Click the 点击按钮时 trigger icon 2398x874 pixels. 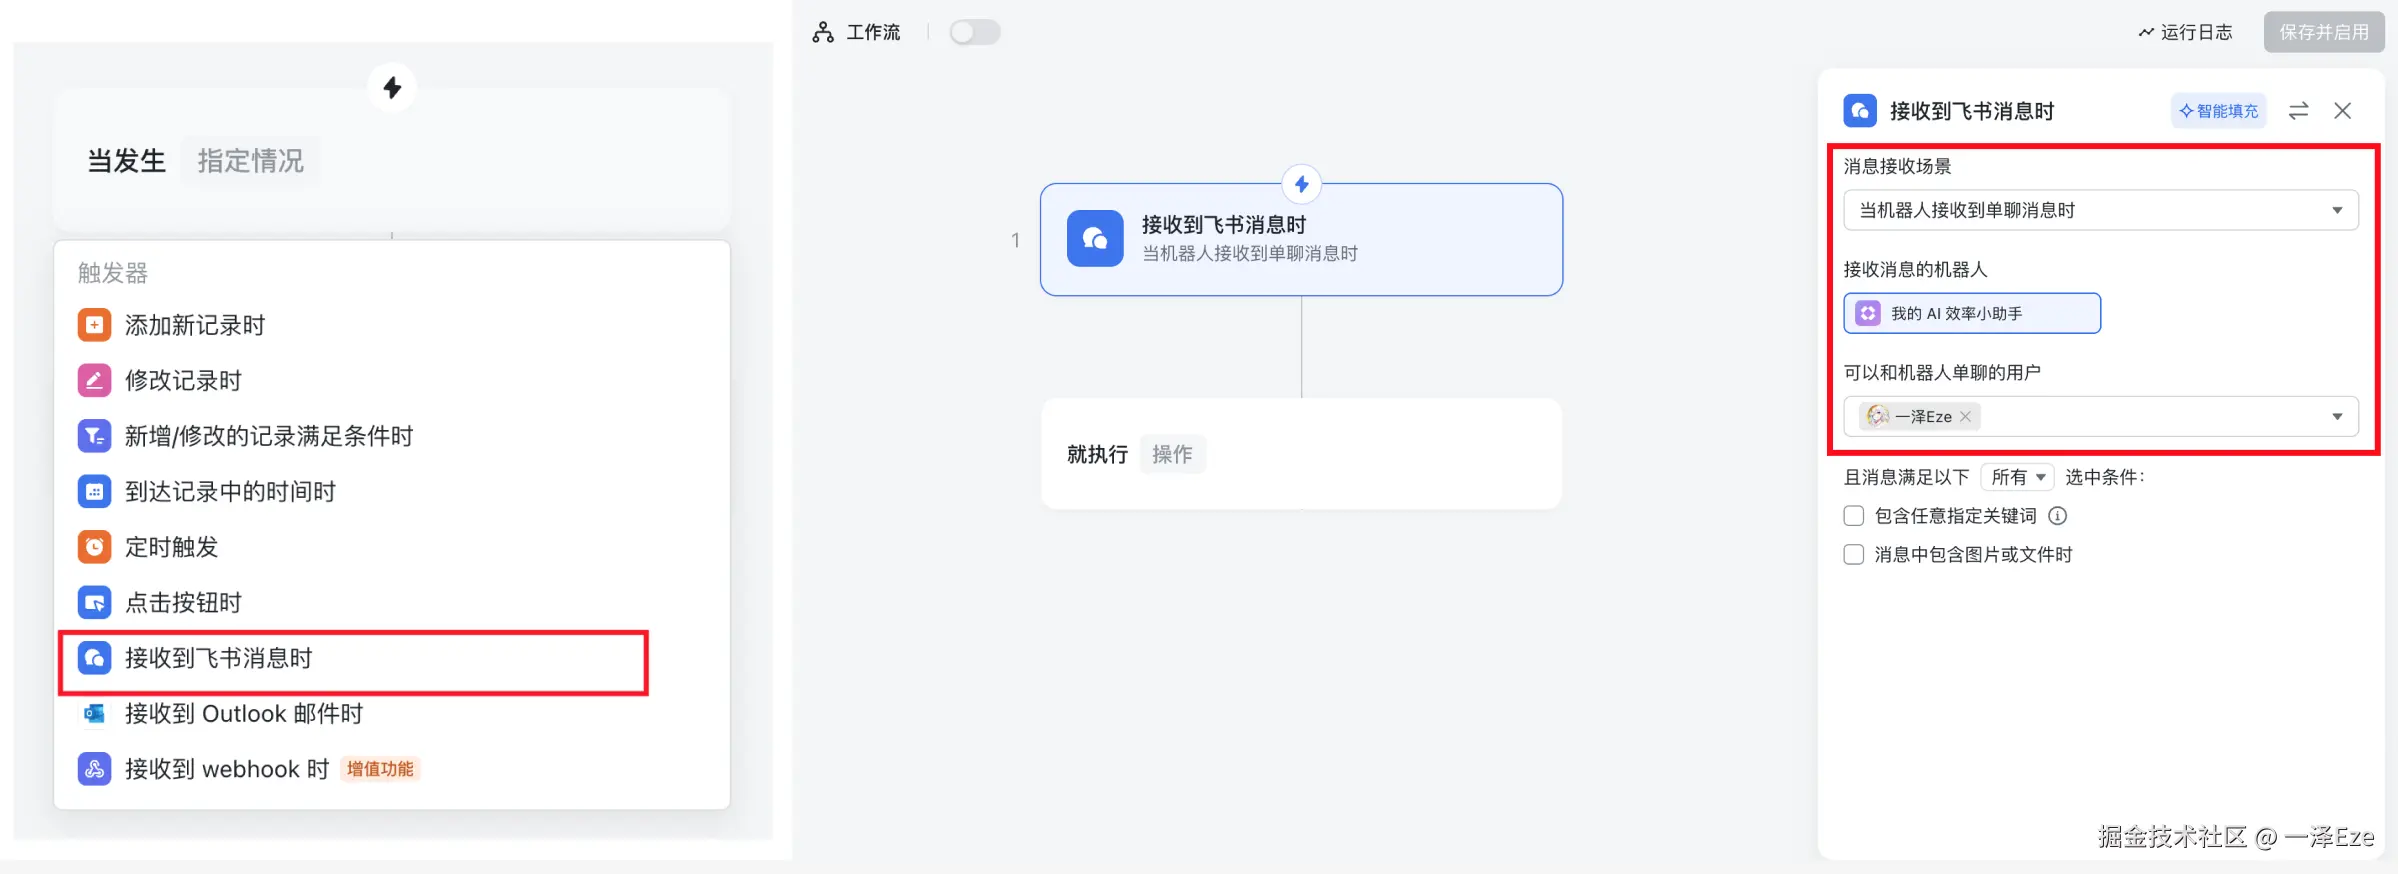(94, 602)
